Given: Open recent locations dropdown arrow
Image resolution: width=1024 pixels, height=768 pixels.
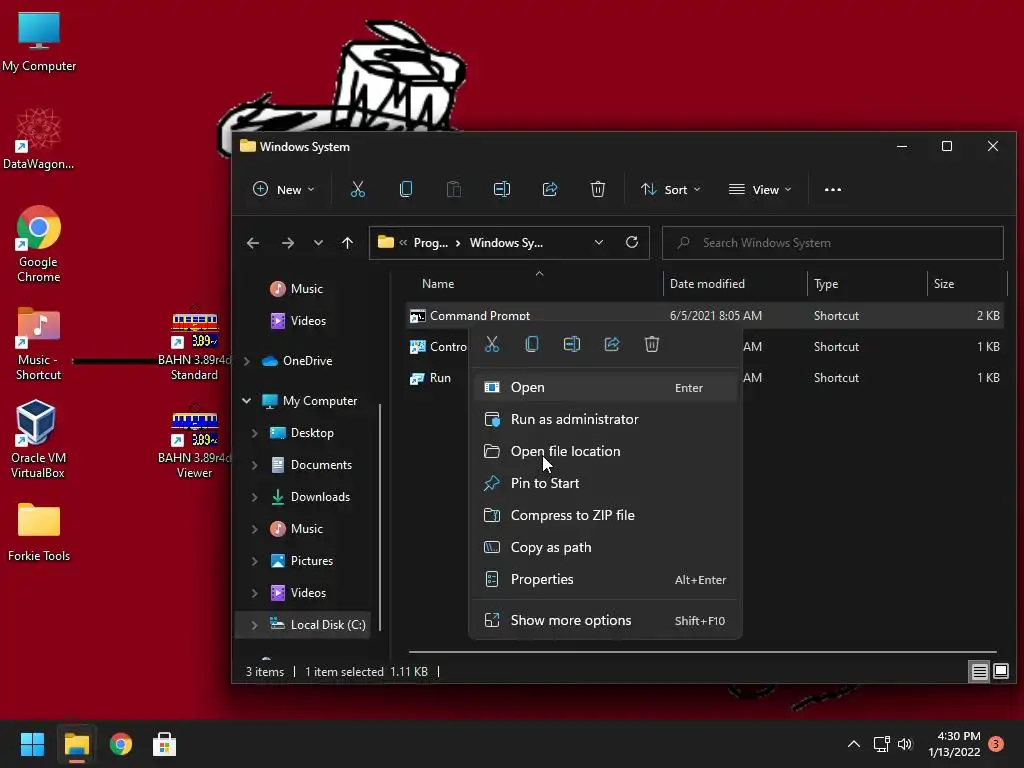Looking at the screenshot, I should [x=318, y=243].
